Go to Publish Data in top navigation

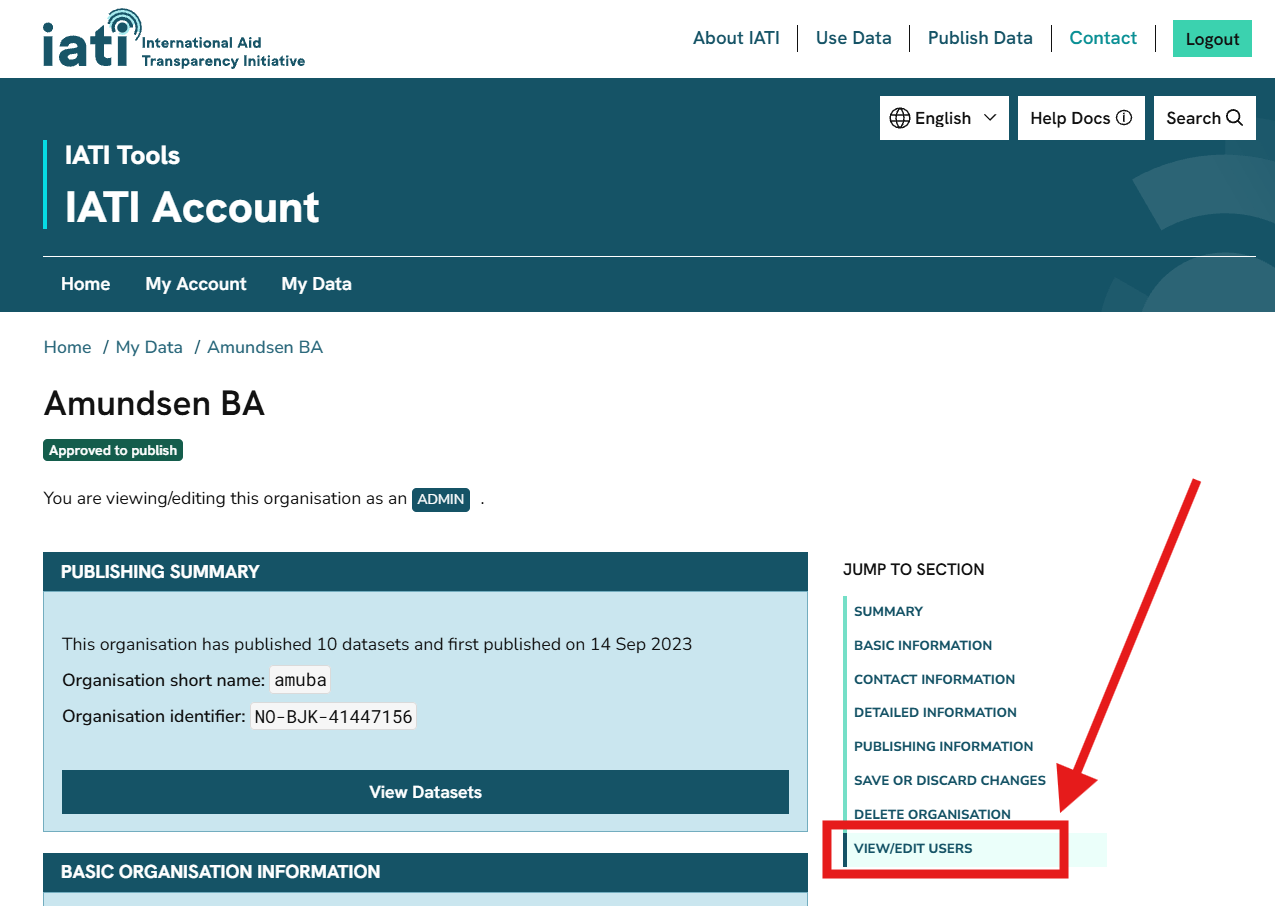pyautogui.click(x=979, y=38)
